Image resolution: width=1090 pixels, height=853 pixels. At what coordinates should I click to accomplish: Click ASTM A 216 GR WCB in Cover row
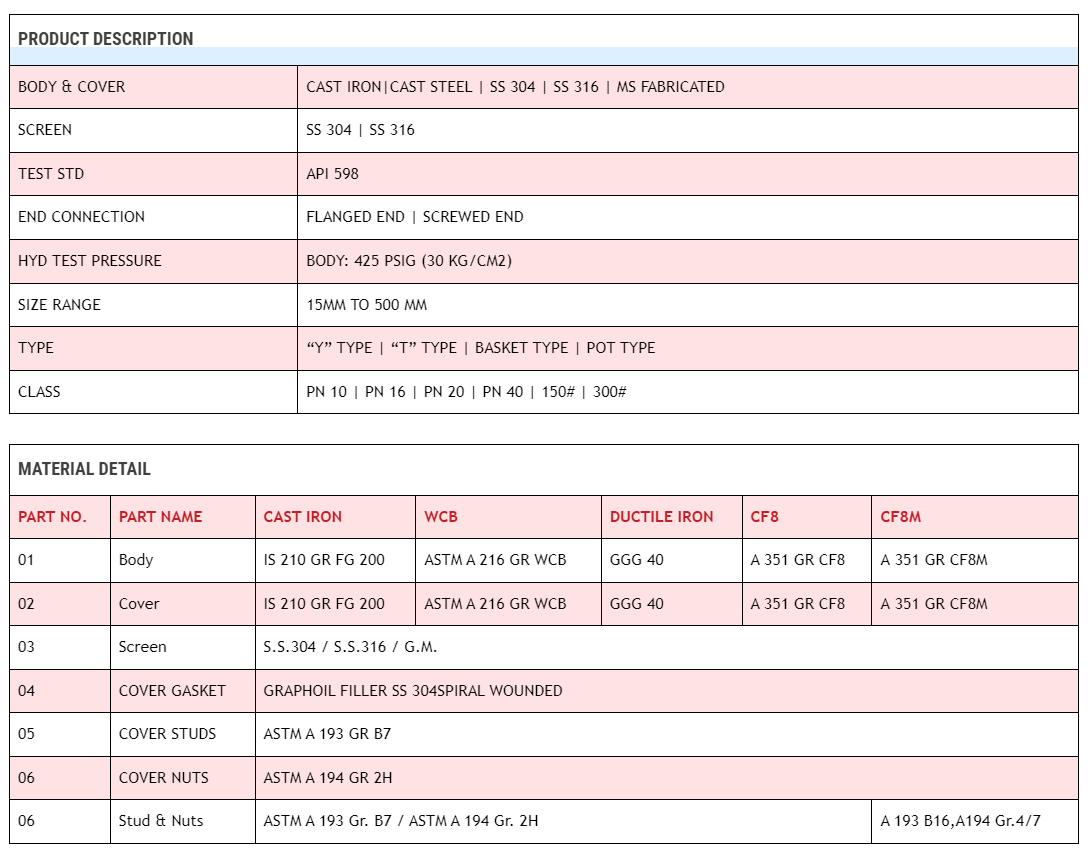[495, 603]
